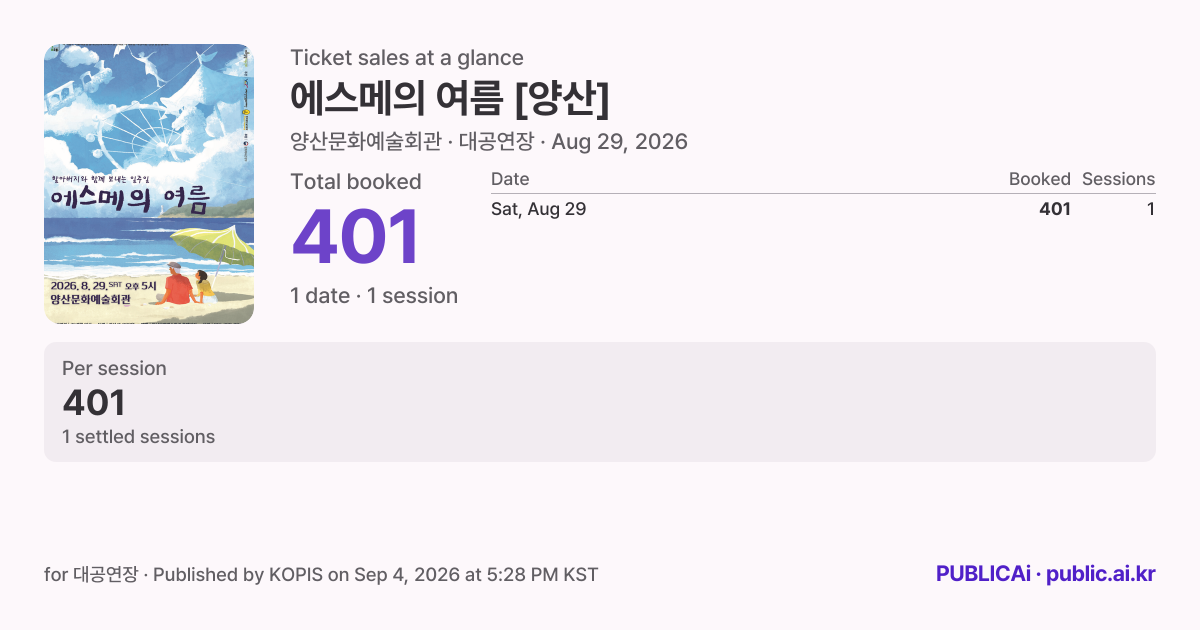The height and width of the screenshot is (630, 1200).
Task: Select the Per session card
Action: click(600, 402)
